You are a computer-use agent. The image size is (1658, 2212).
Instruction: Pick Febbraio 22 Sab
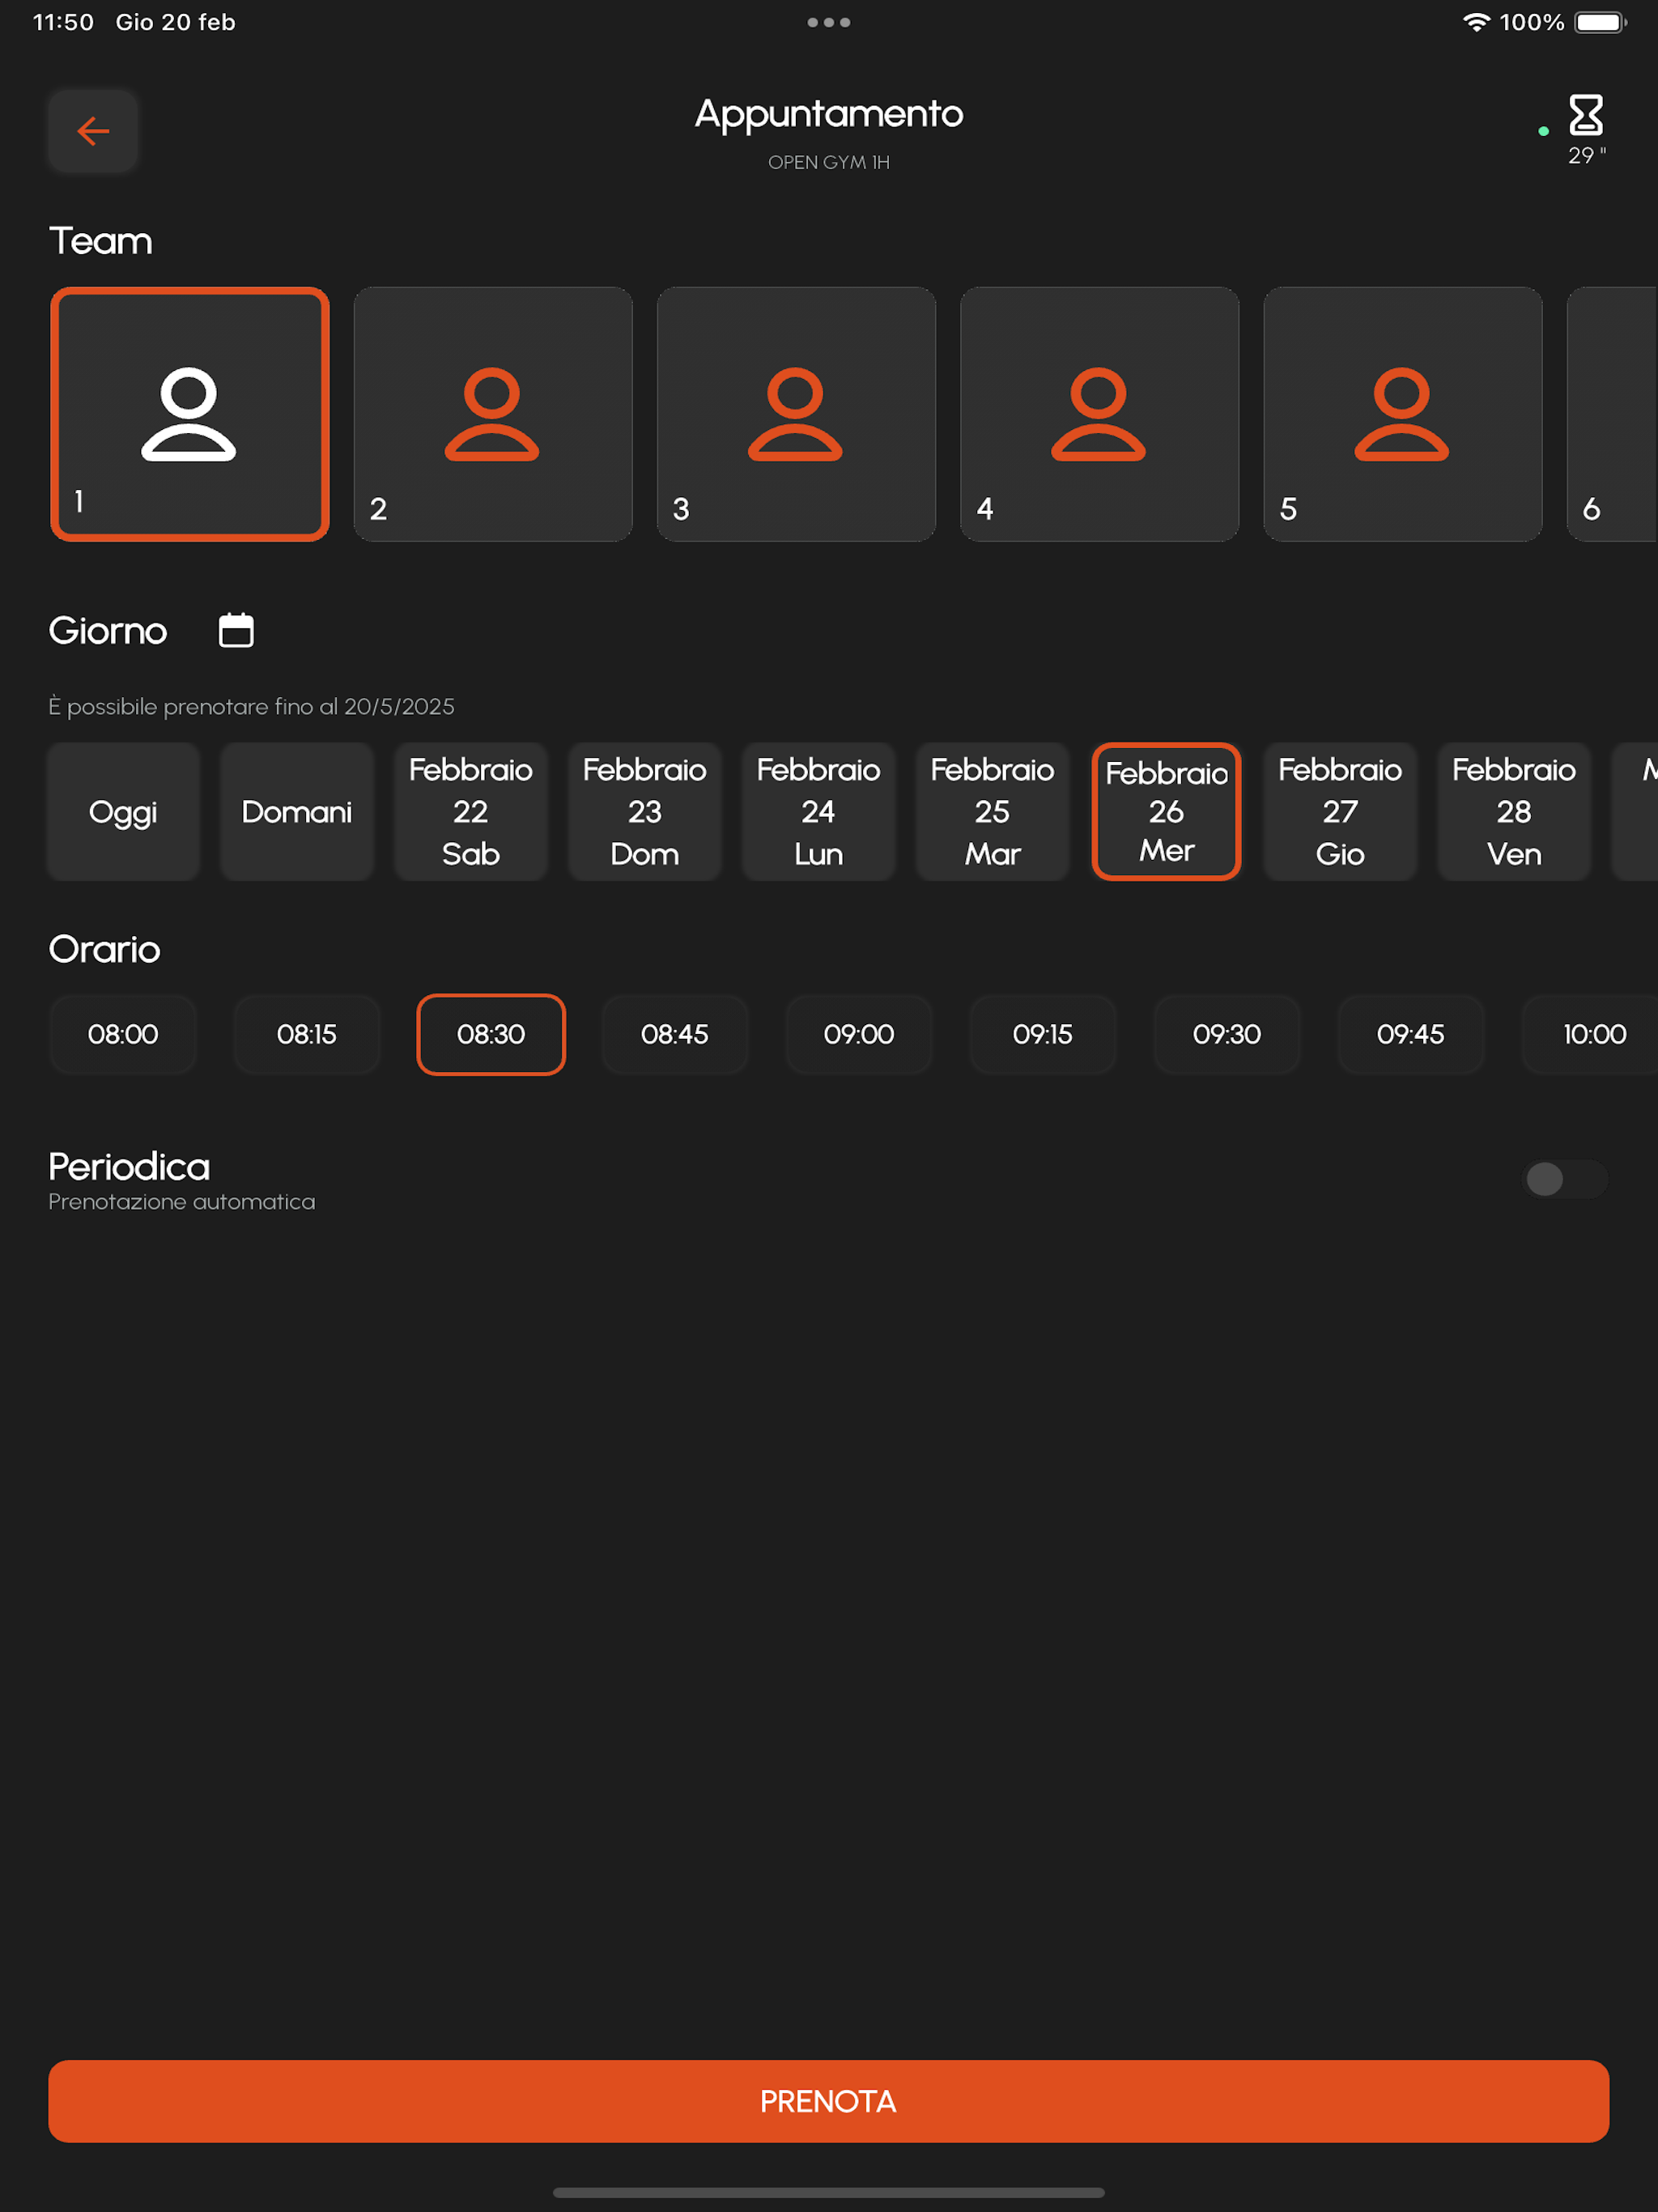click(471, 811)
